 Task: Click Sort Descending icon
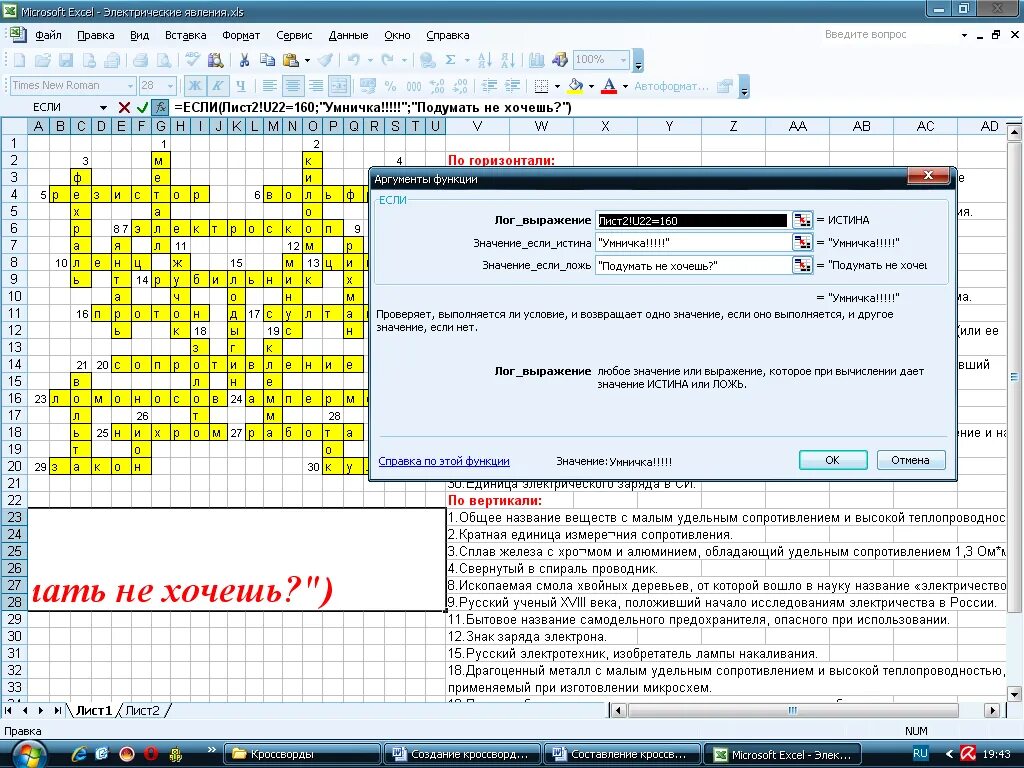[x=508, y=60]
